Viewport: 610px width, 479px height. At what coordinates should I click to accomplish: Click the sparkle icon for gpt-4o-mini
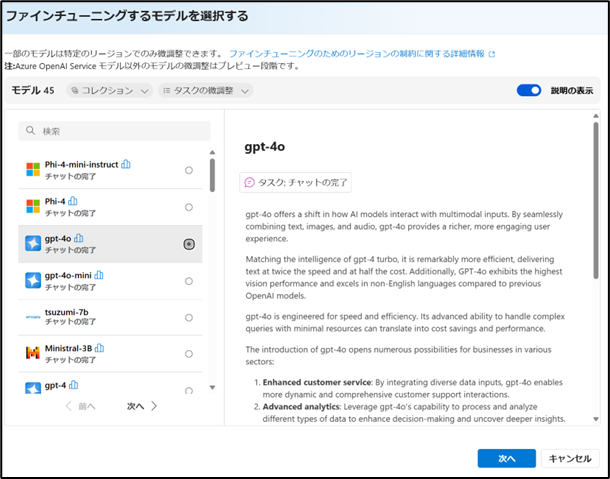point(33,281)
